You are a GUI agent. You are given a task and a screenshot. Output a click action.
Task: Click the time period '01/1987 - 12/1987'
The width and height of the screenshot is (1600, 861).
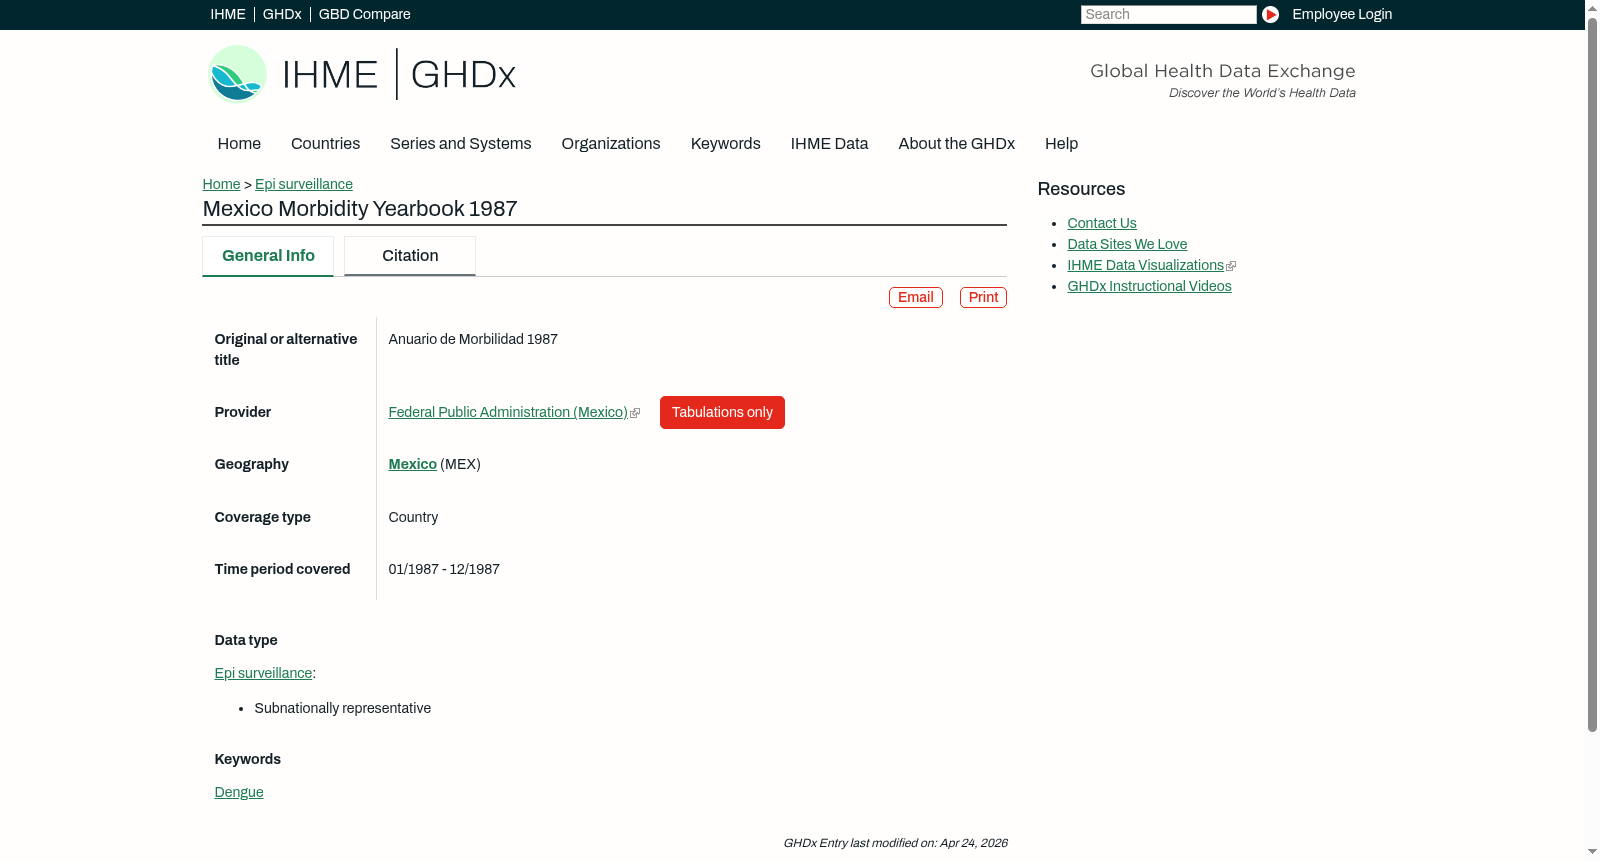pyautogui.click(x=444, y=569)
